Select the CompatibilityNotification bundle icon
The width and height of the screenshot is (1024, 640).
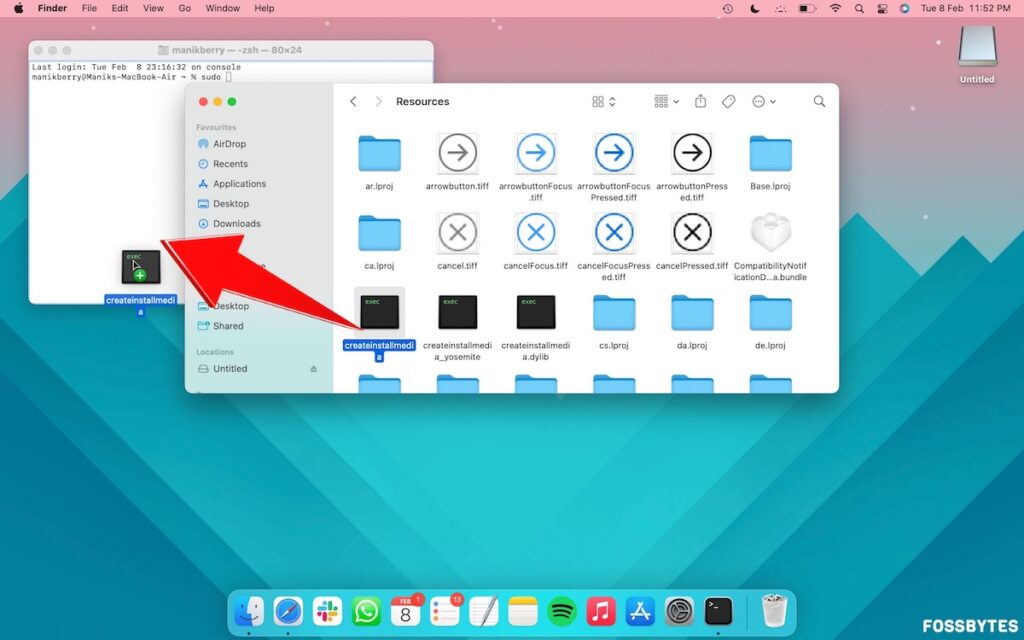tap(769, 232)
